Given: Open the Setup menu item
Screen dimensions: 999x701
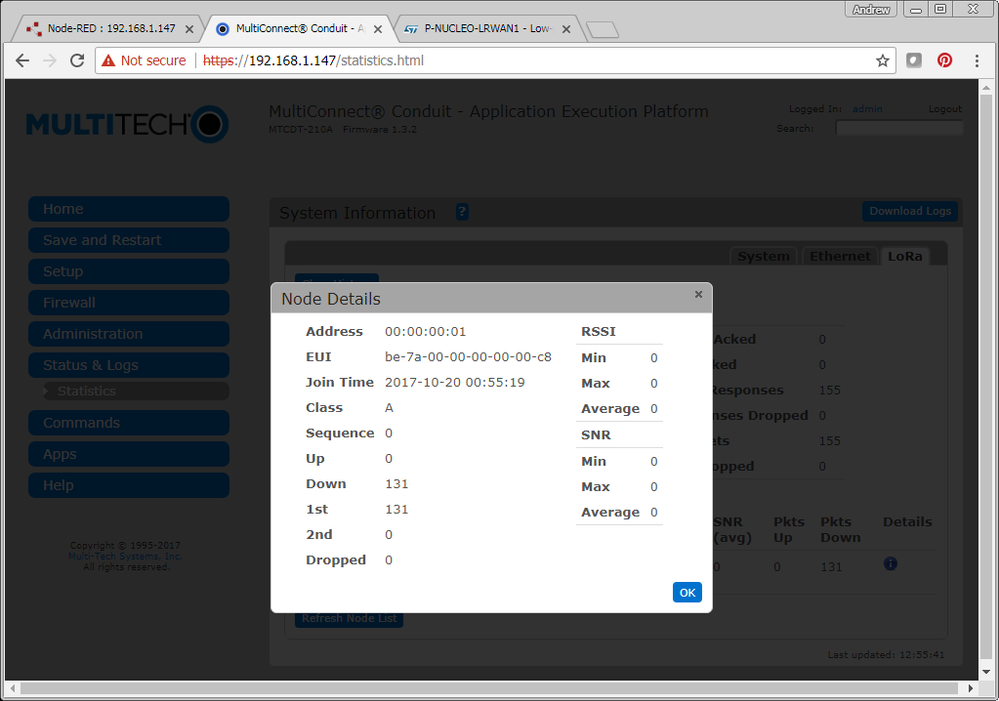Looking at the screenshot, I should pyautogui.click(x=129, y=271).
